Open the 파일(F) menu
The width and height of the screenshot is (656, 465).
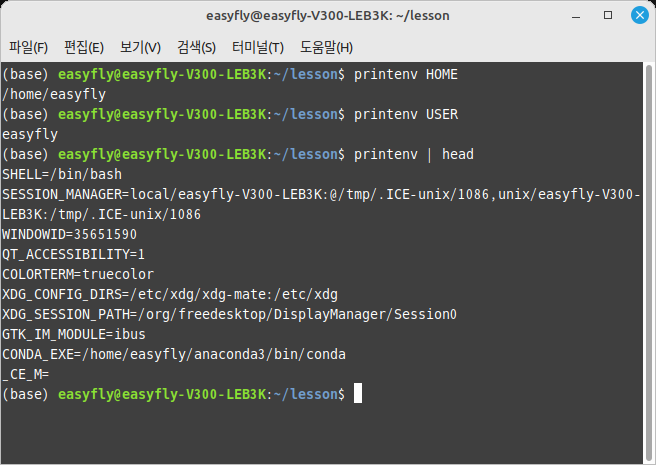point(28,47)
